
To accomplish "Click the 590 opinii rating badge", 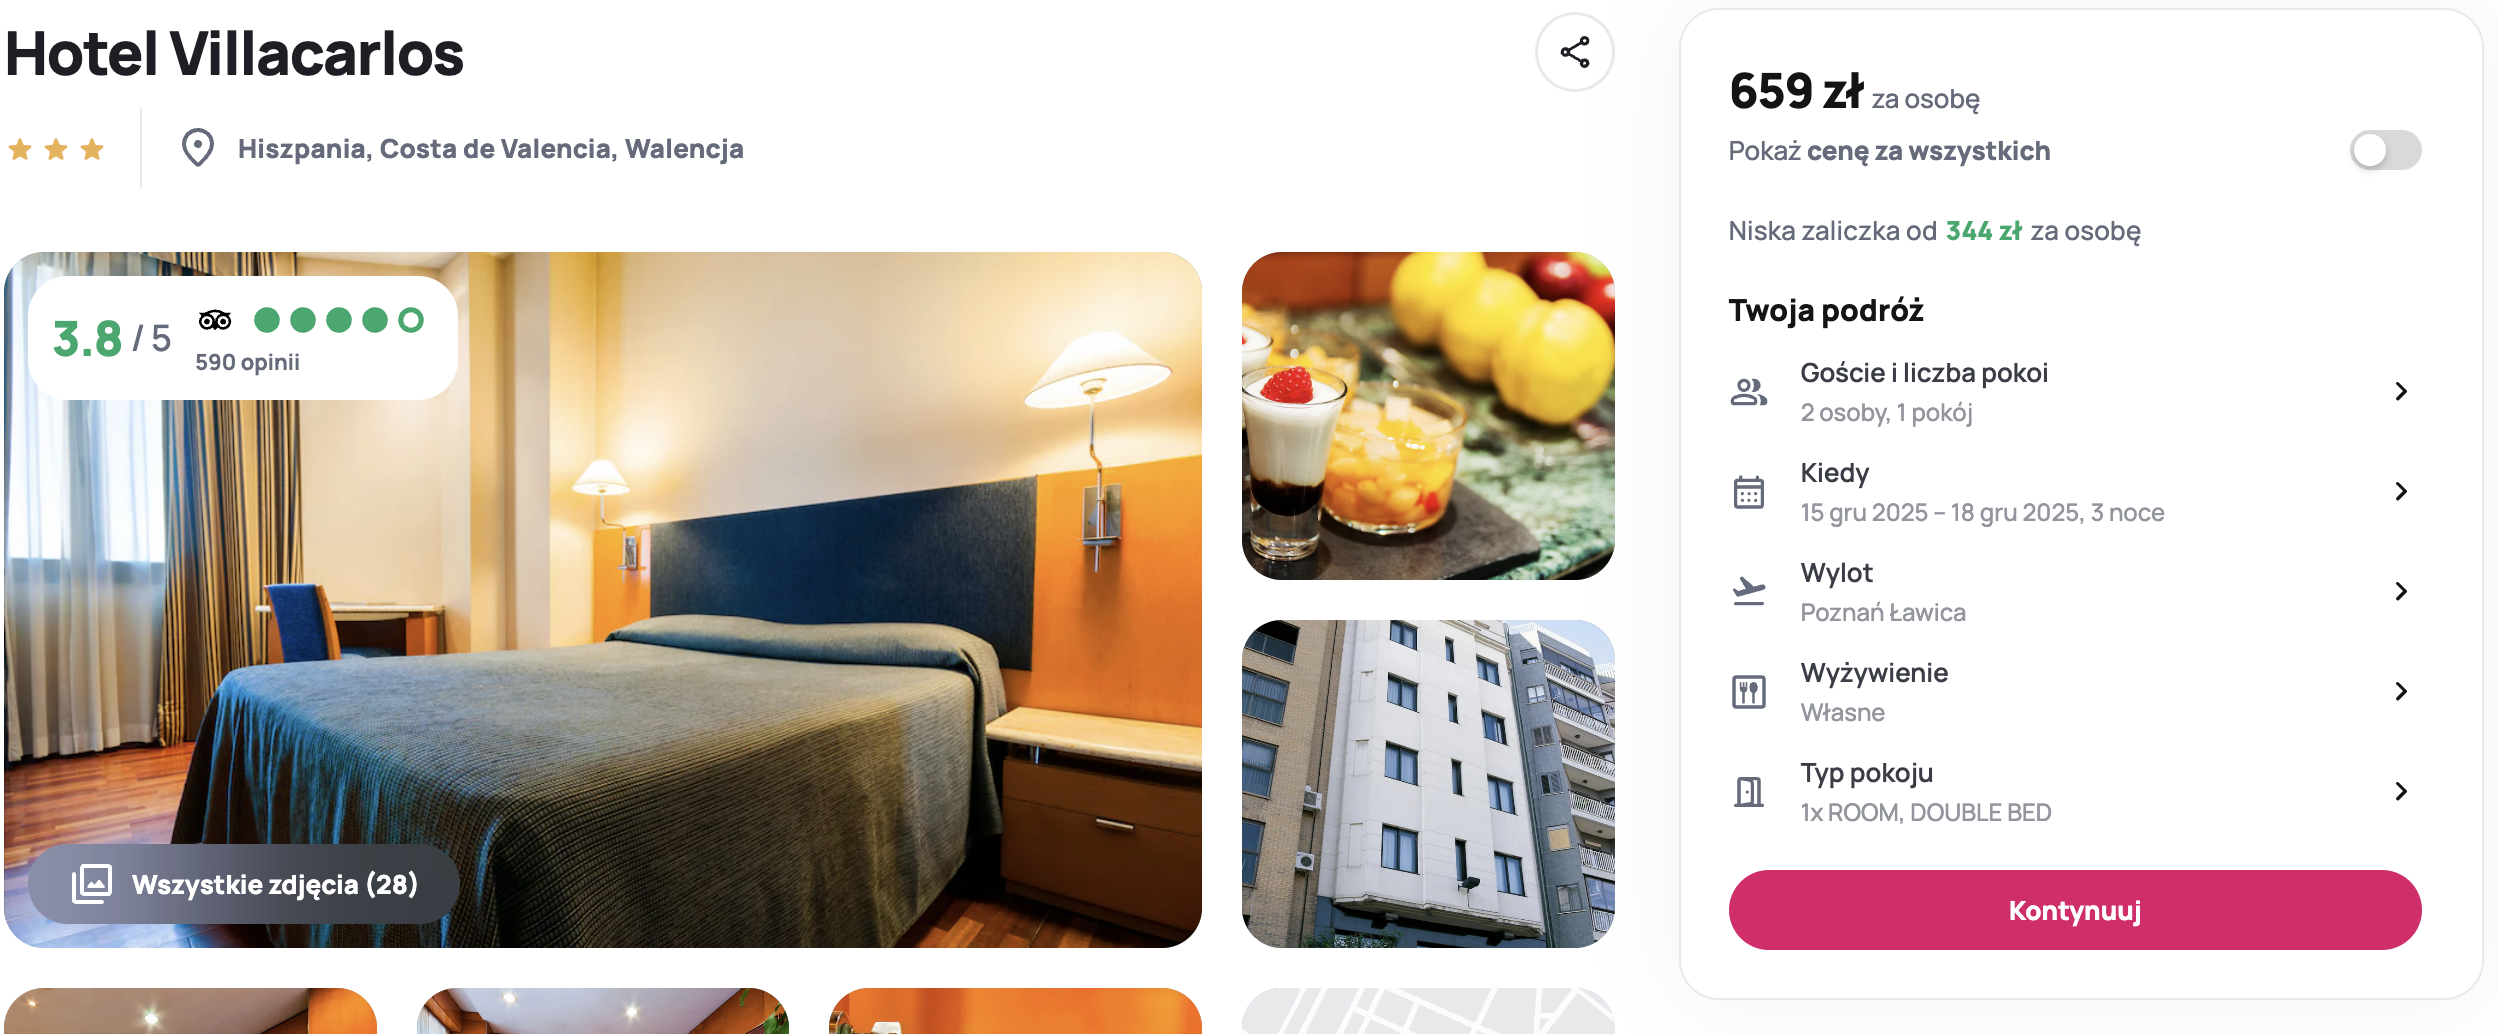I will coord(243,338).
